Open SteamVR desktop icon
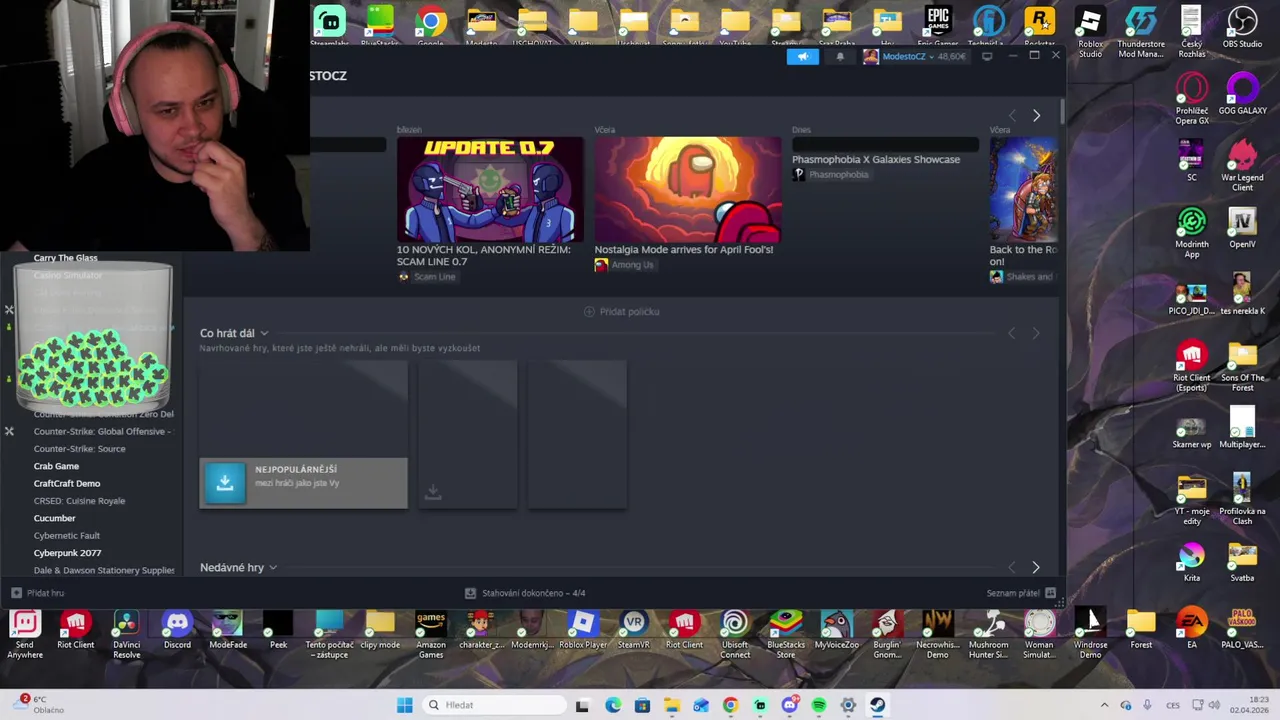 [x=633, y=628]
